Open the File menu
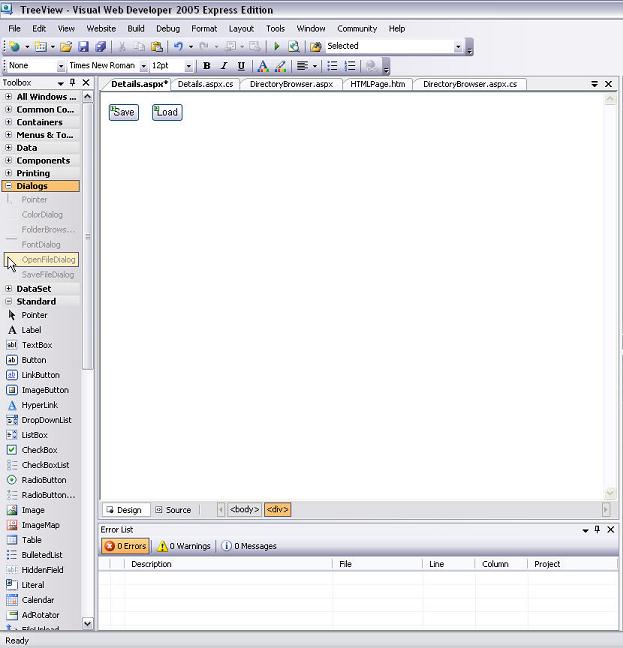Image resolution: width=623 pixels, height=648 pixels. [x=14, y=29]
